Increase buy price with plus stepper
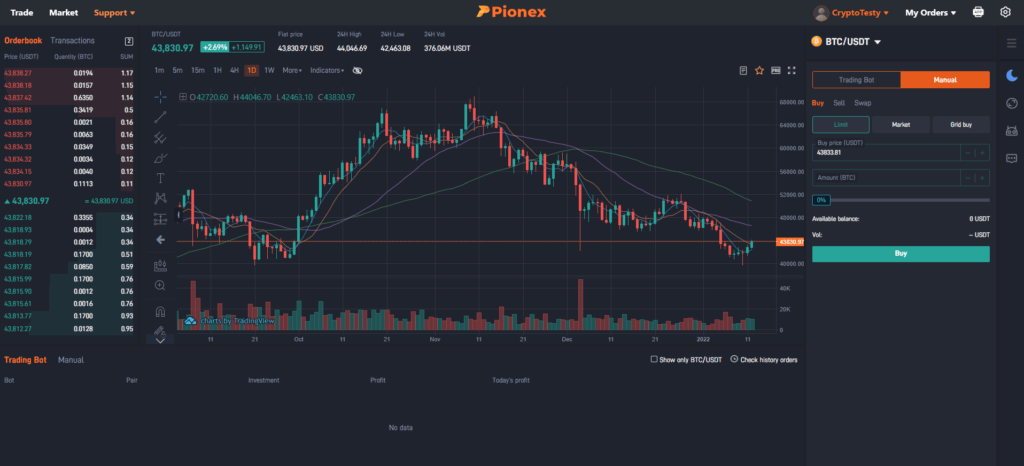 (x=983, y=153)
